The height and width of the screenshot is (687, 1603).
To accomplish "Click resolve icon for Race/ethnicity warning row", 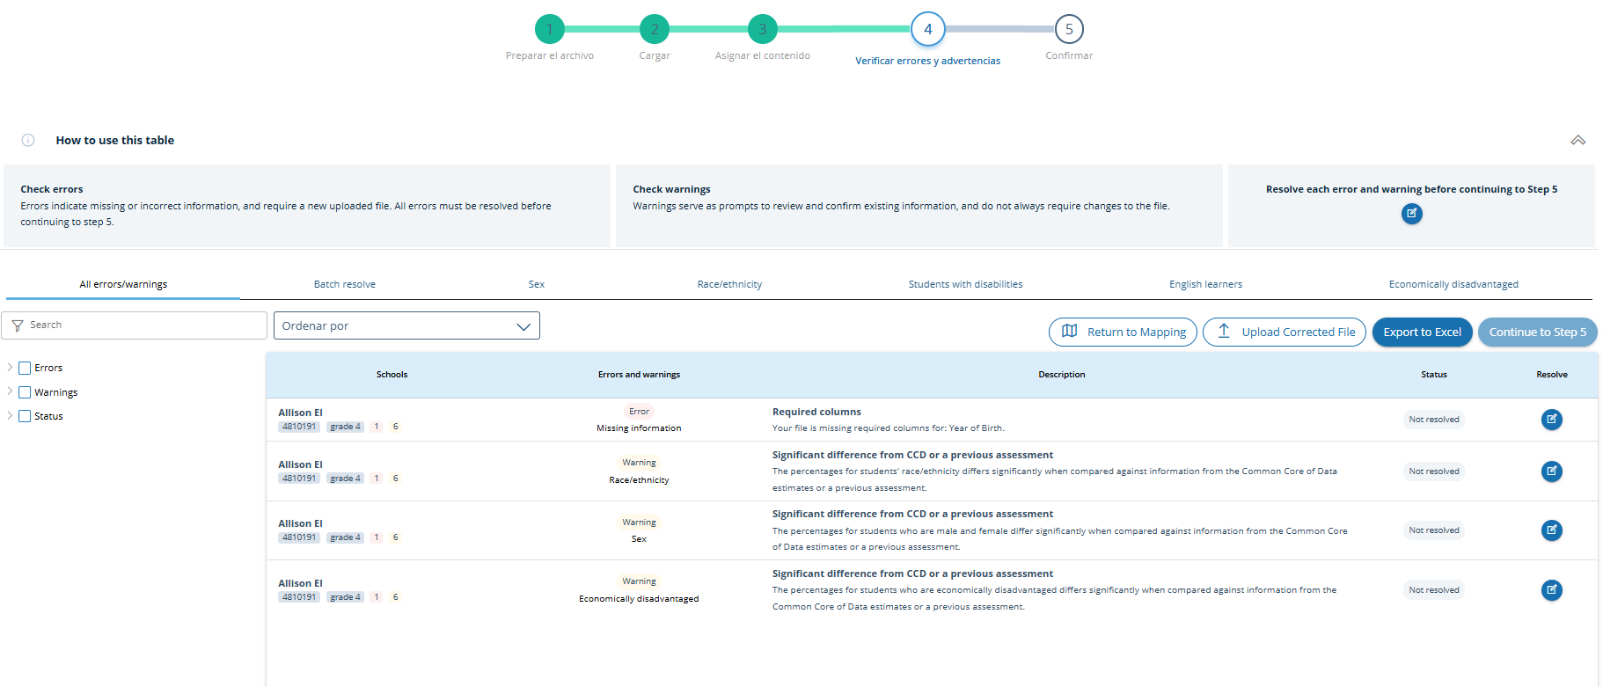I will tap(1551, 471).
